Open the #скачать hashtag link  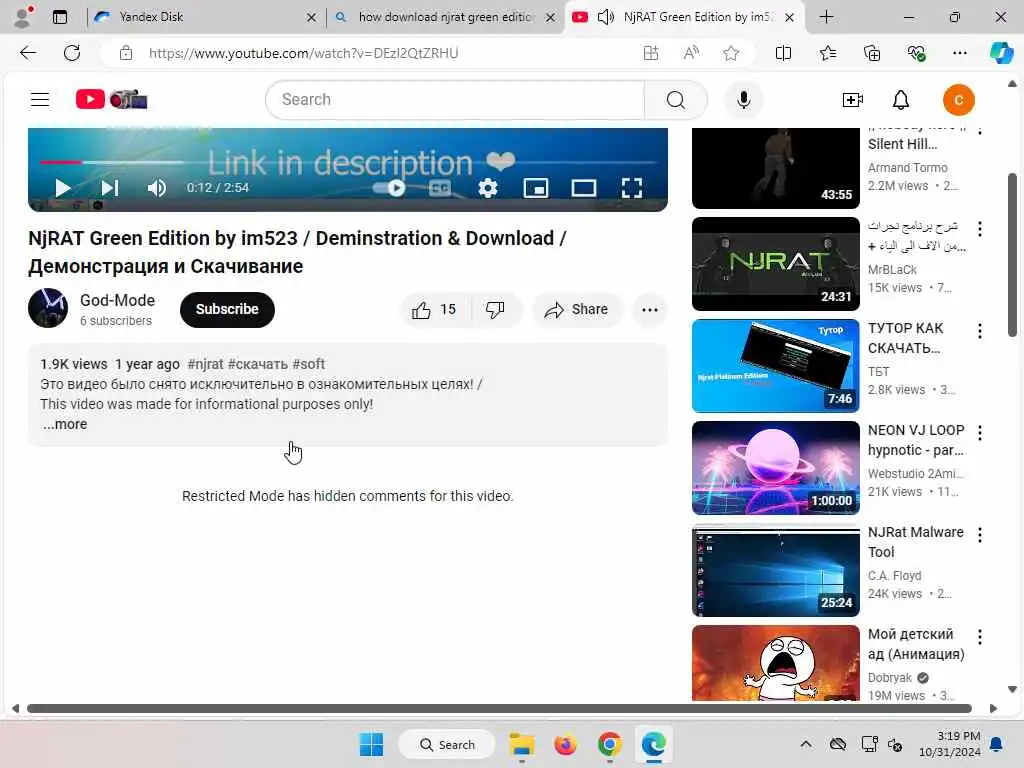(x=257, y=364)
